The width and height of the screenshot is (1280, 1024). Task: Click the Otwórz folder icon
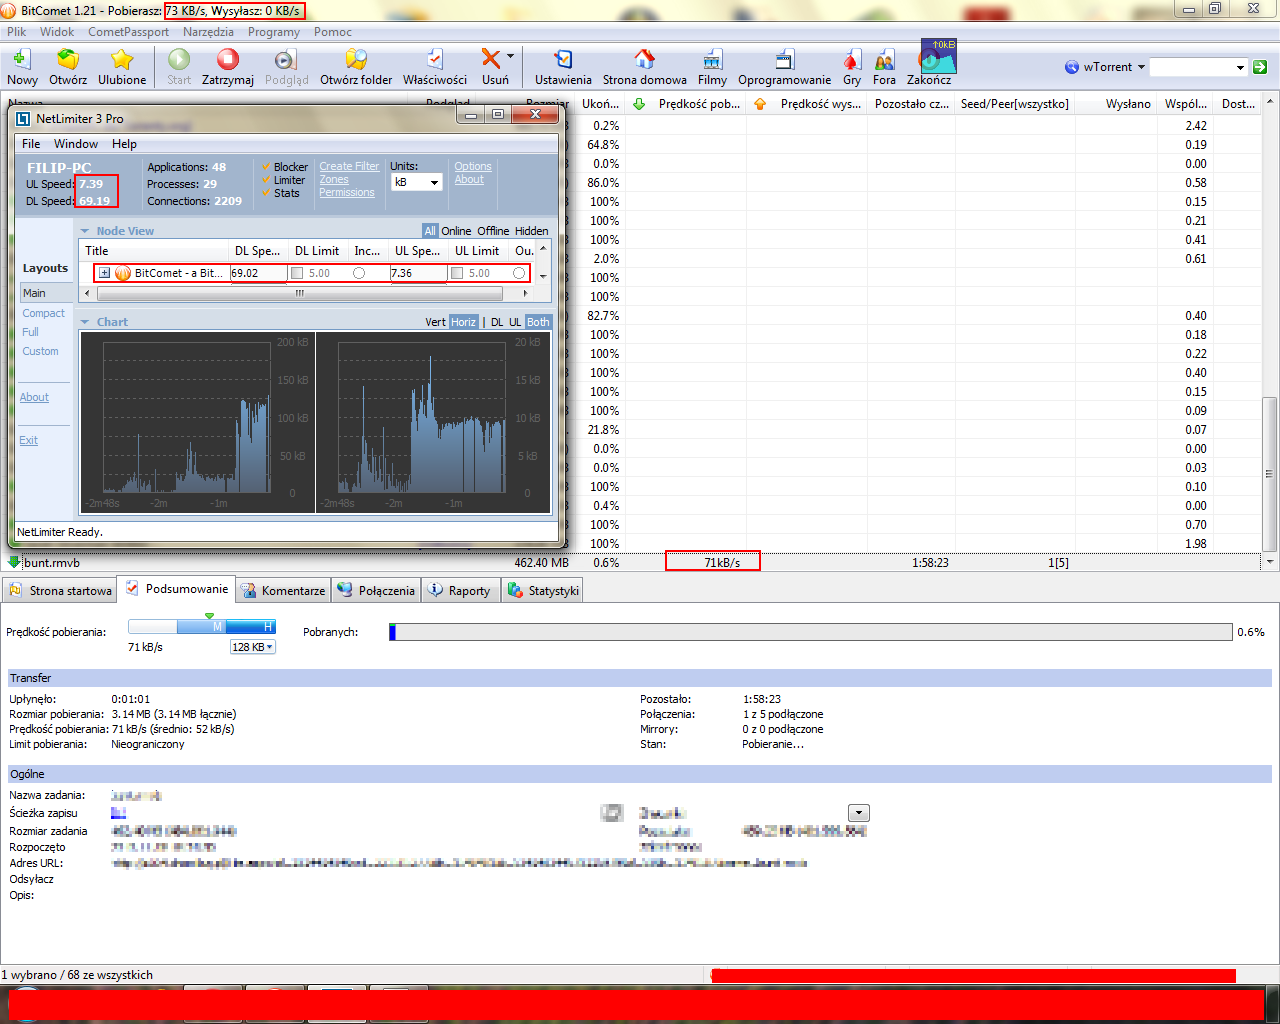[356, 59]
